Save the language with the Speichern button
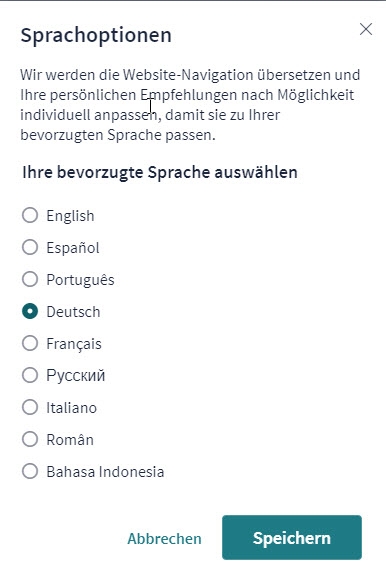The width and height of the screenshot is (386, 587). (292, 538)
